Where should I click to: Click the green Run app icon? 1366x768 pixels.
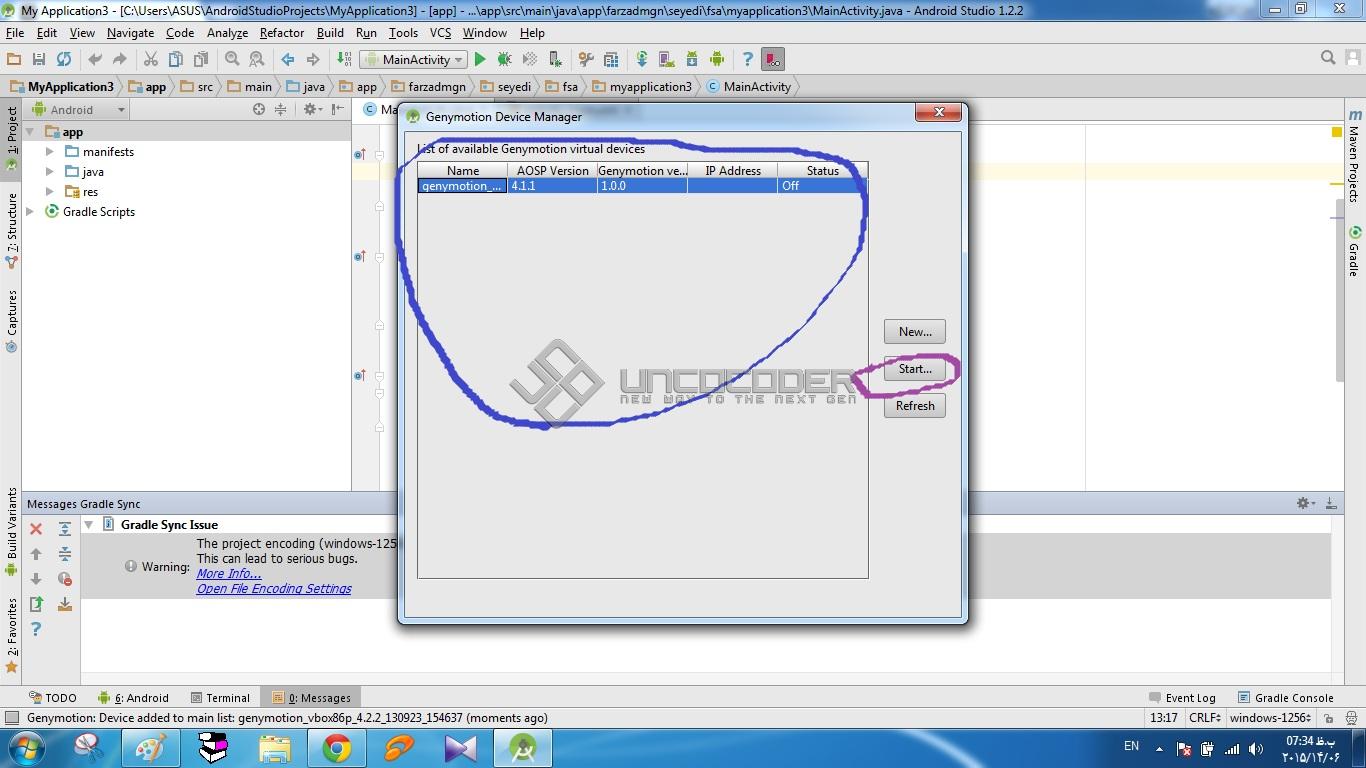pos(480,59)
